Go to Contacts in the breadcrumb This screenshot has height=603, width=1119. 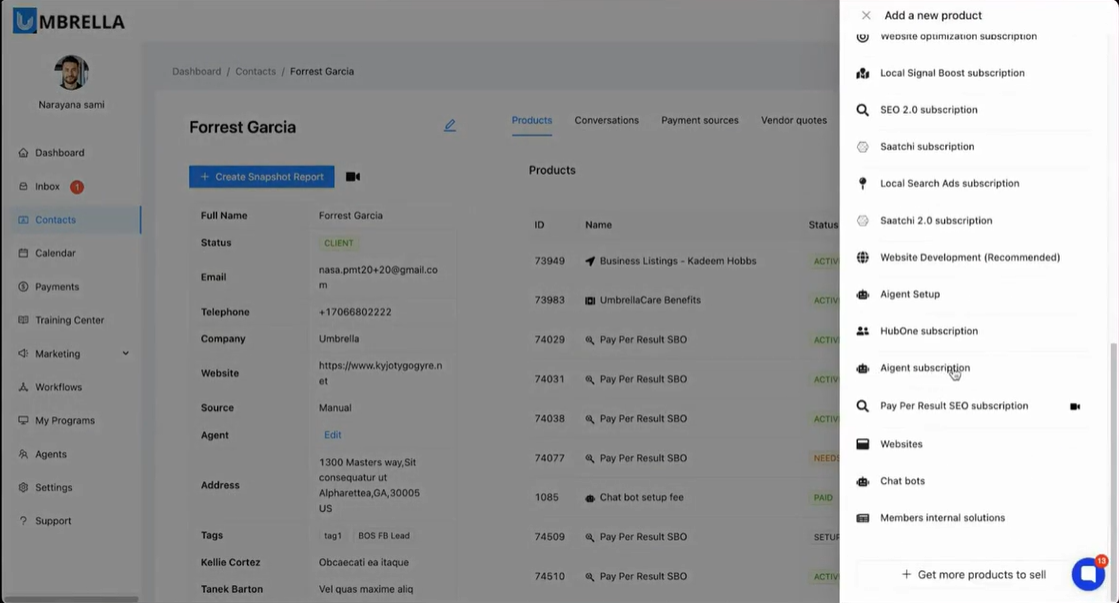(x=255, y=72)
